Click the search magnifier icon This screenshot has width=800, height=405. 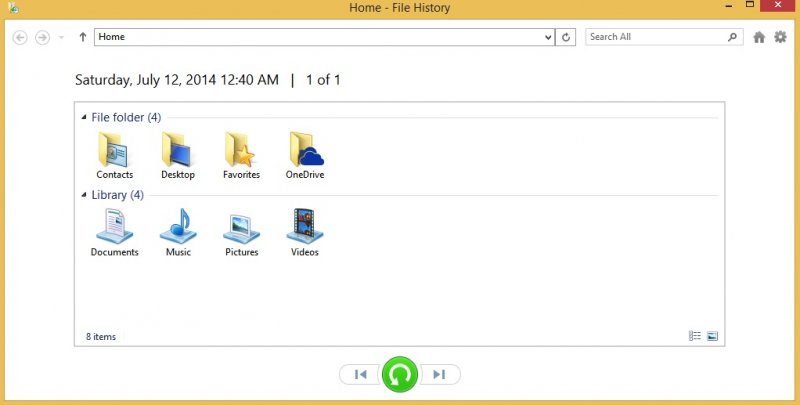tap(732, 37)
